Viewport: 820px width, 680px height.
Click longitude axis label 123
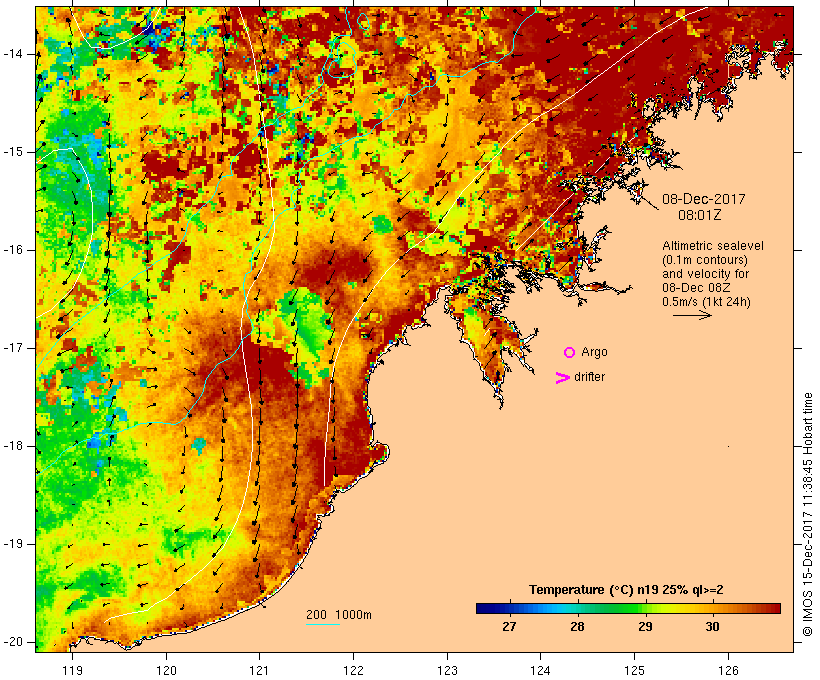[447, 671]
